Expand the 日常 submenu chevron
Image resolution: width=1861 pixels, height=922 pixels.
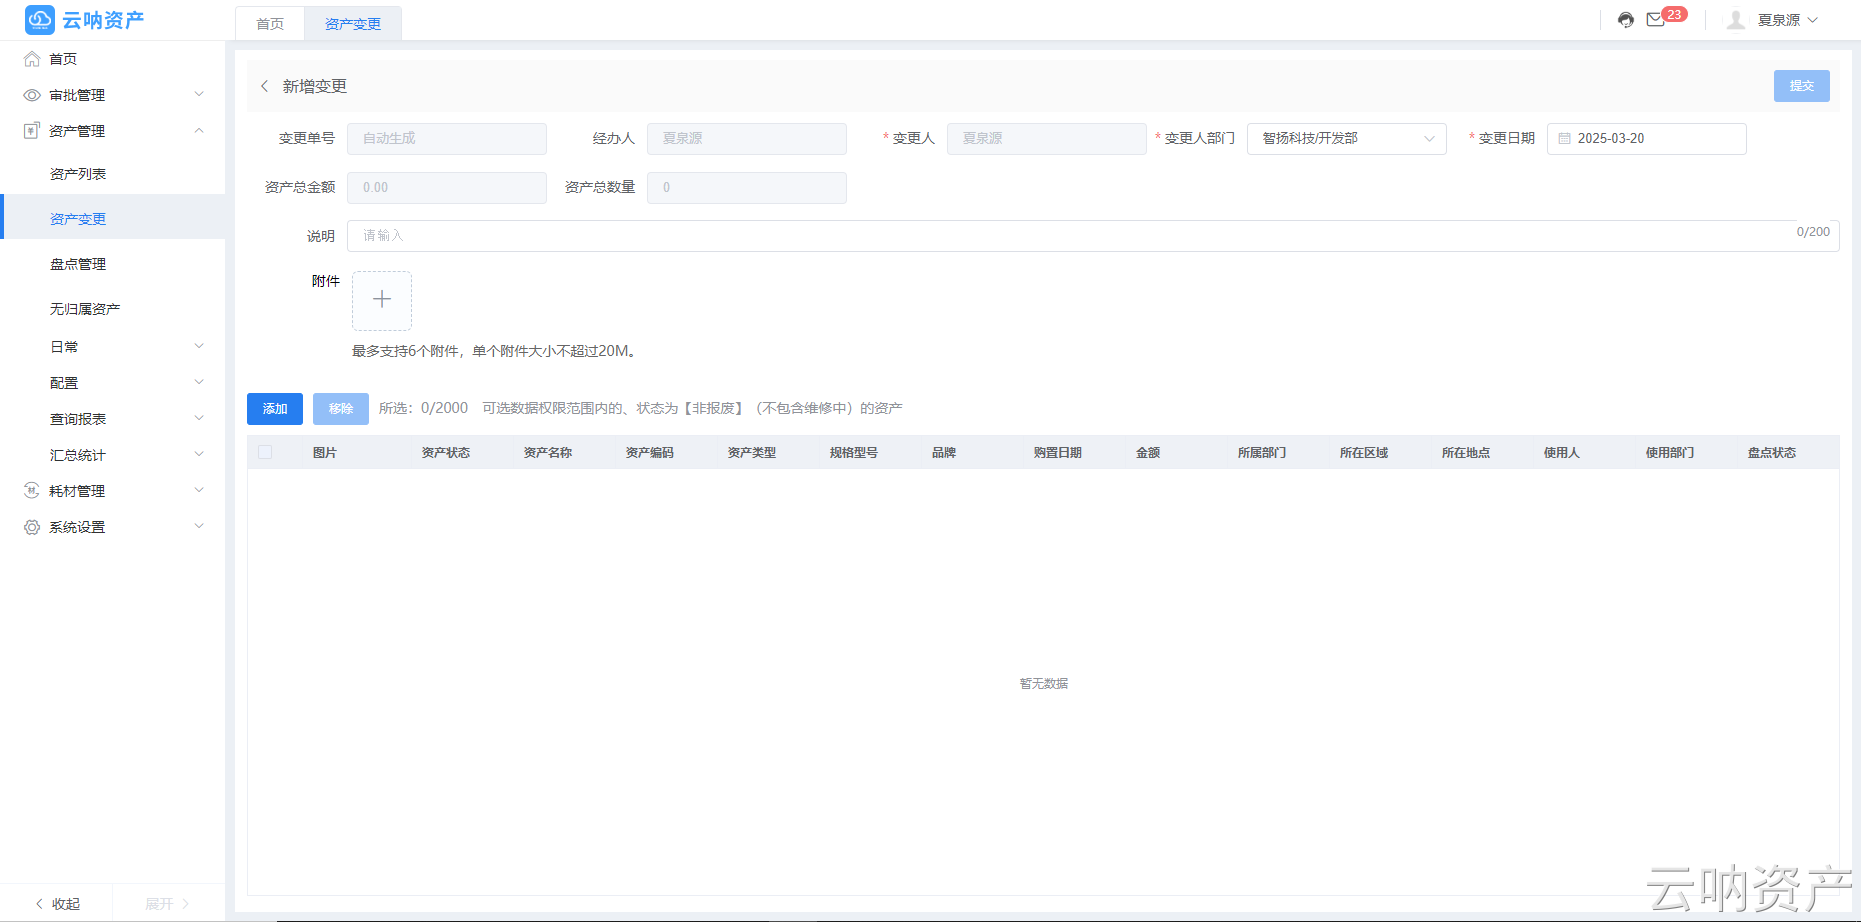coord(199,346)
